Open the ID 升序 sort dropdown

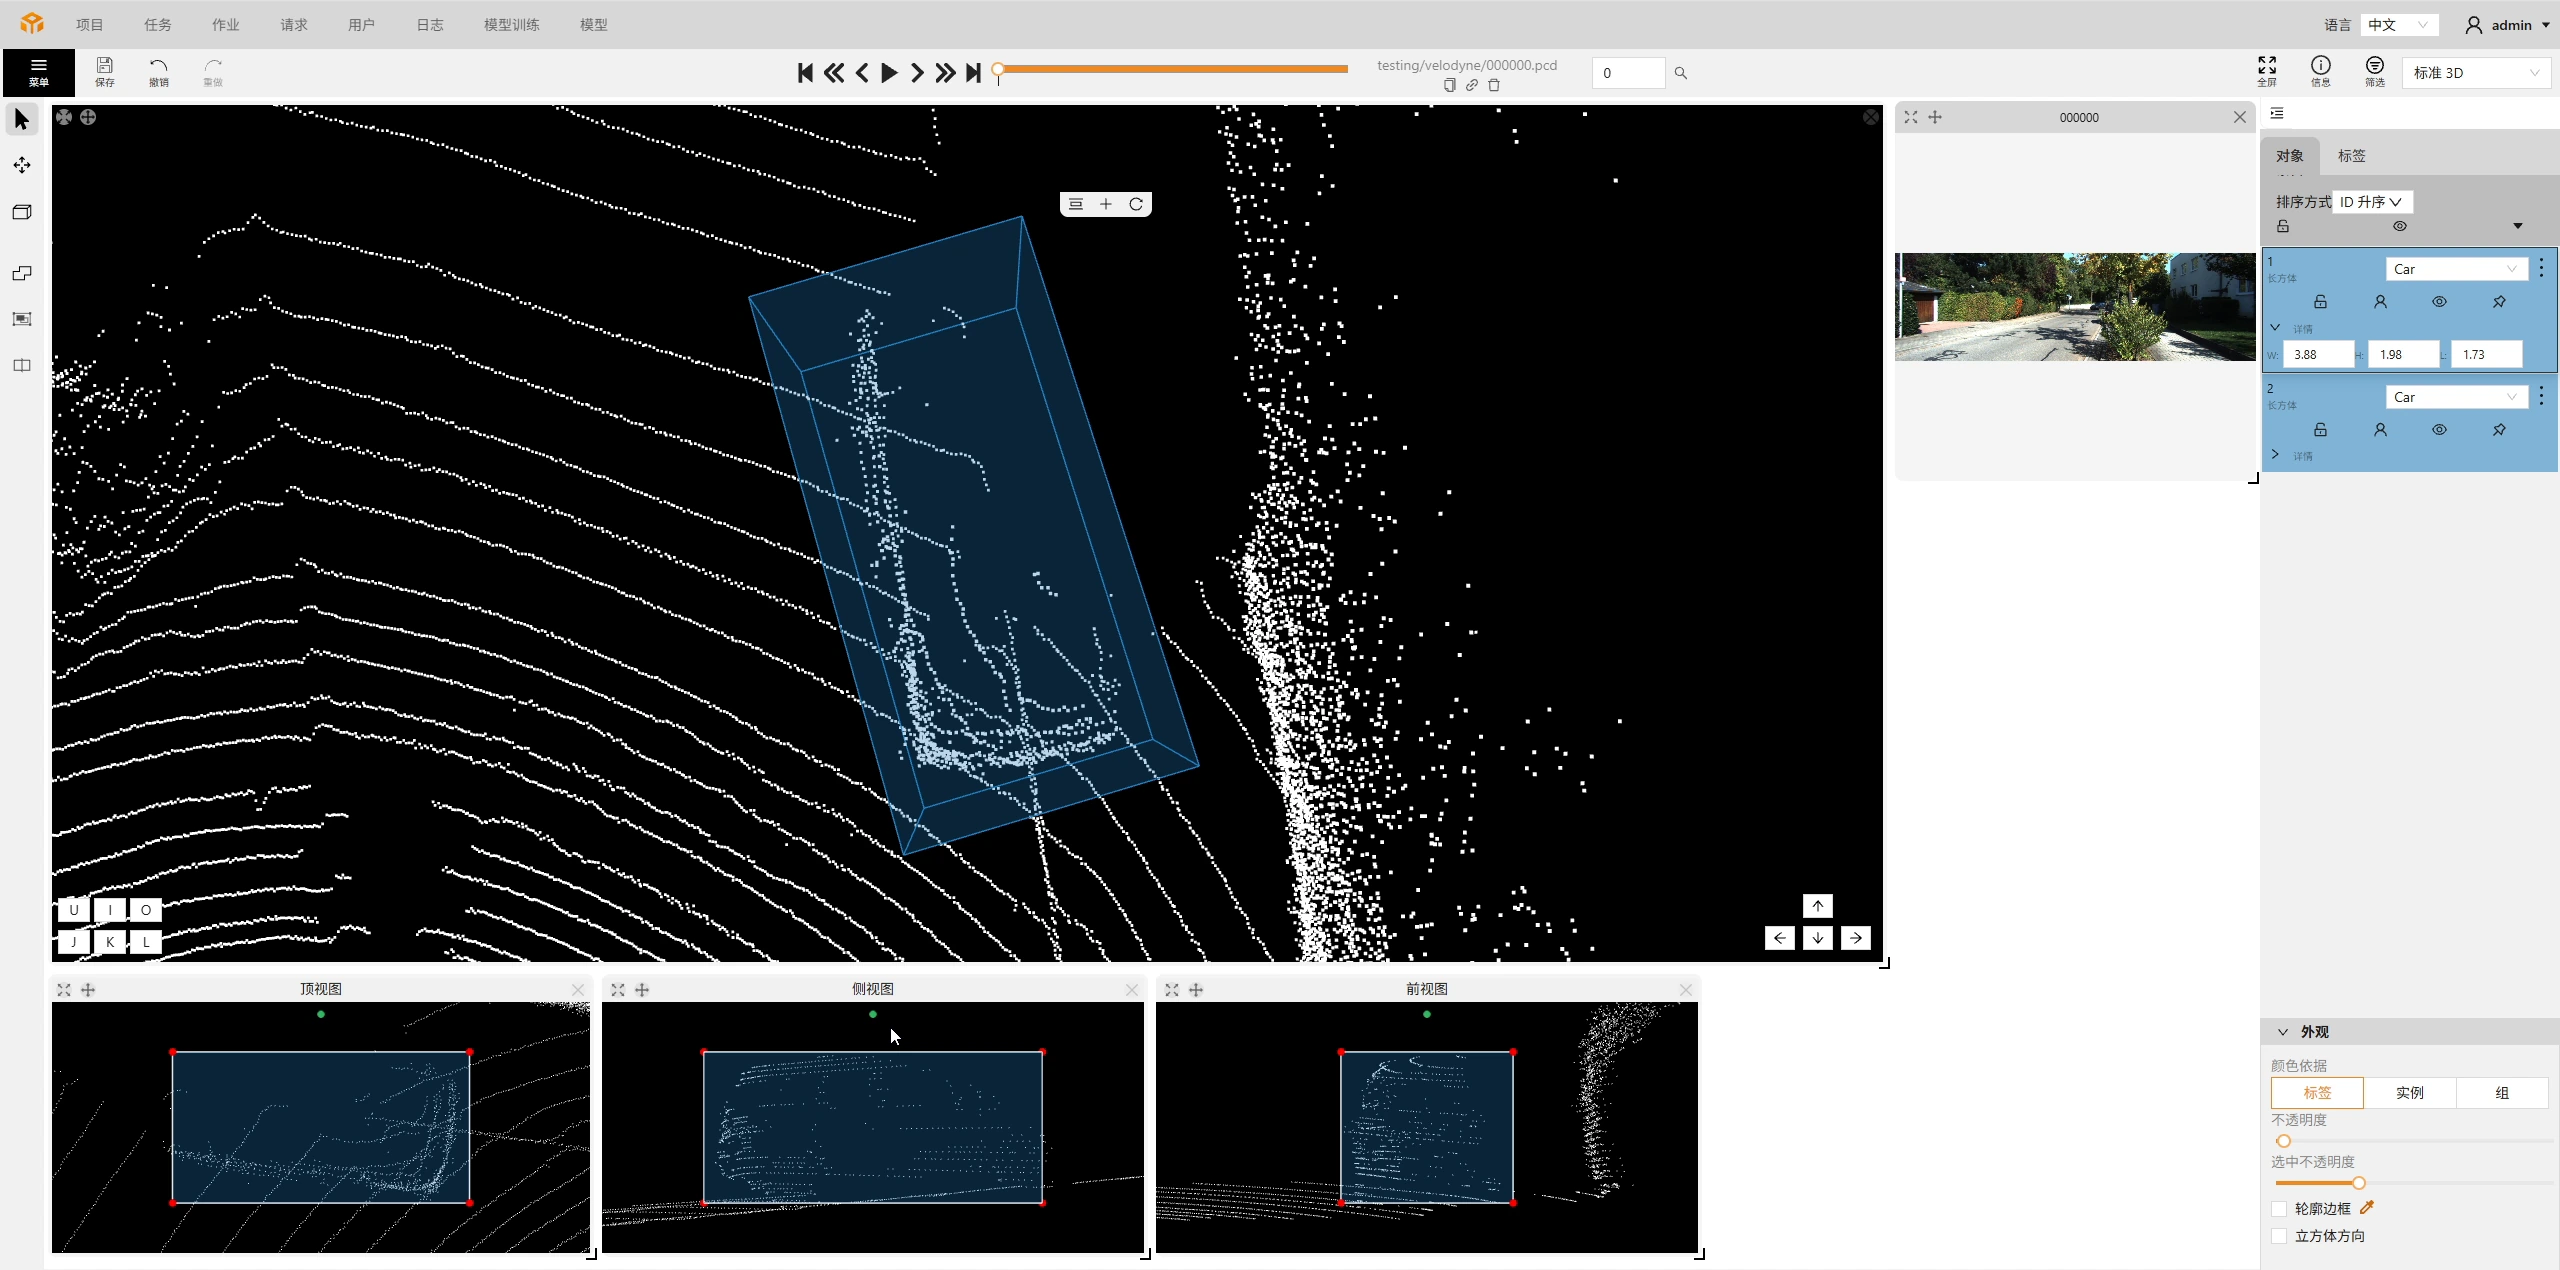point(2372,202)
